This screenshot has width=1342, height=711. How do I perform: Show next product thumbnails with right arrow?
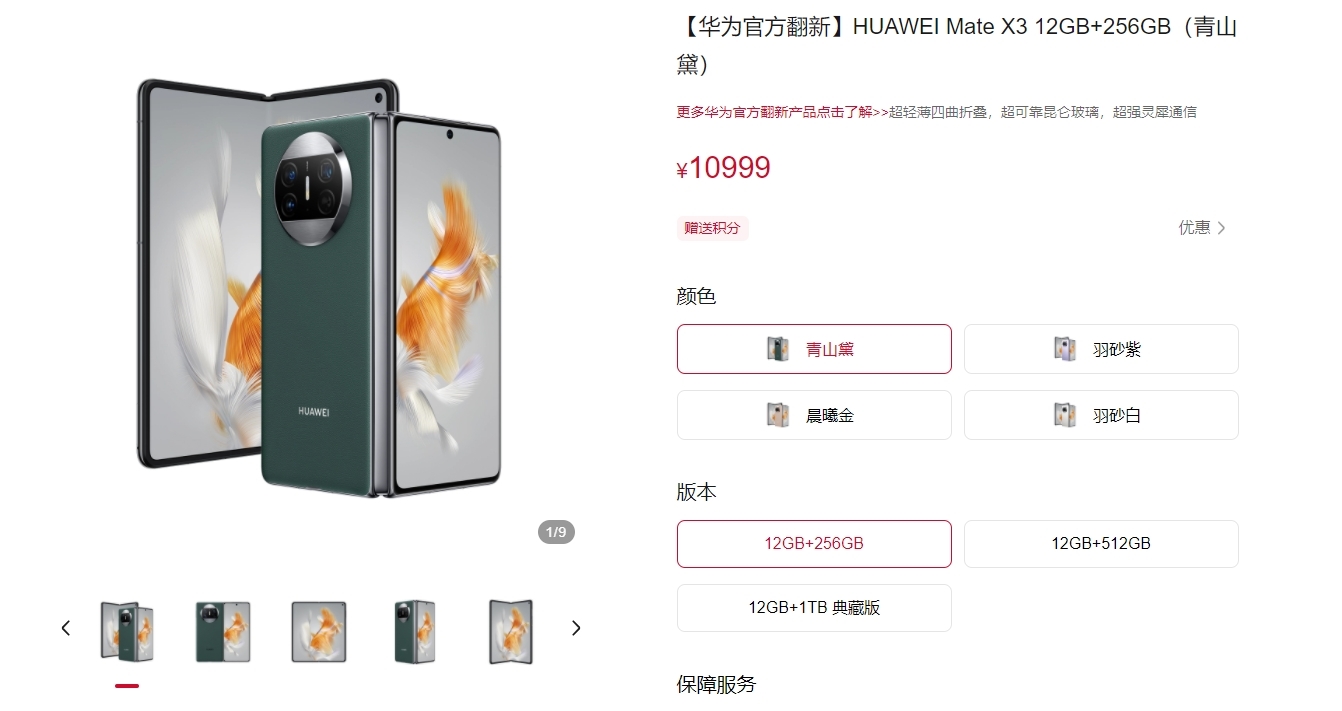pos(576,628)
